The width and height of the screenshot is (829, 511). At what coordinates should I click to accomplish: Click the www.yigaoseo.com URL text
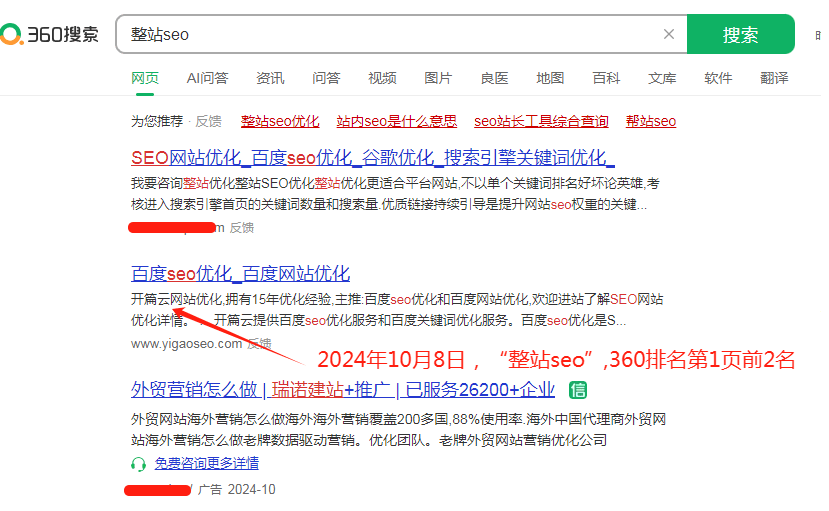click(187, 344)
